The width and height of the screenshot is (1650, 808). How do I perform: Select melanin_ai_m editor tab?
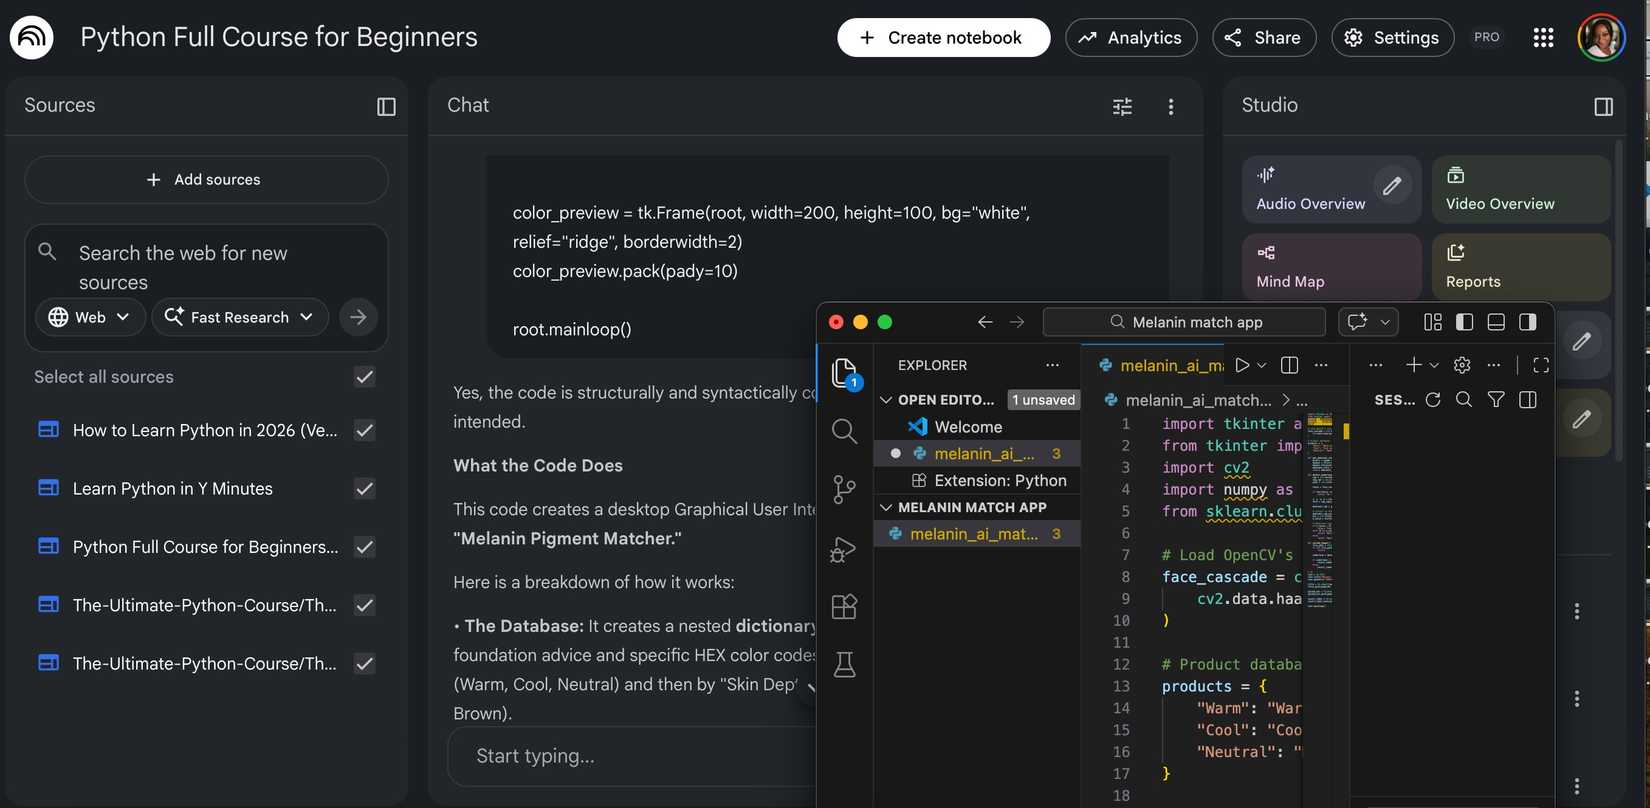click(1161, 365)
